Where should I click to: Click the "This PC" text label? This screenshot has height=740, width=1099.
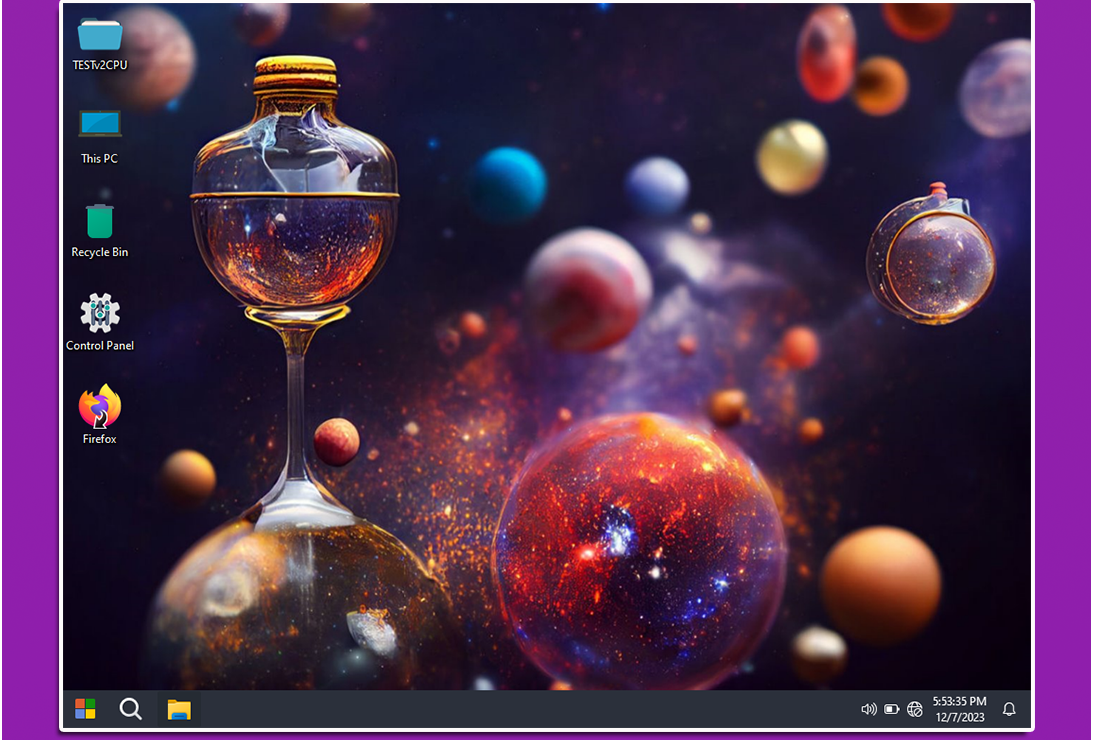(x=100, y=159)
